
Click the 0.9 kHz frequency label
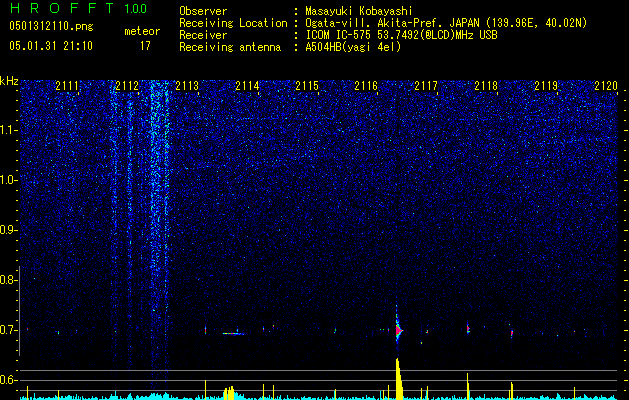pos(6,230)
